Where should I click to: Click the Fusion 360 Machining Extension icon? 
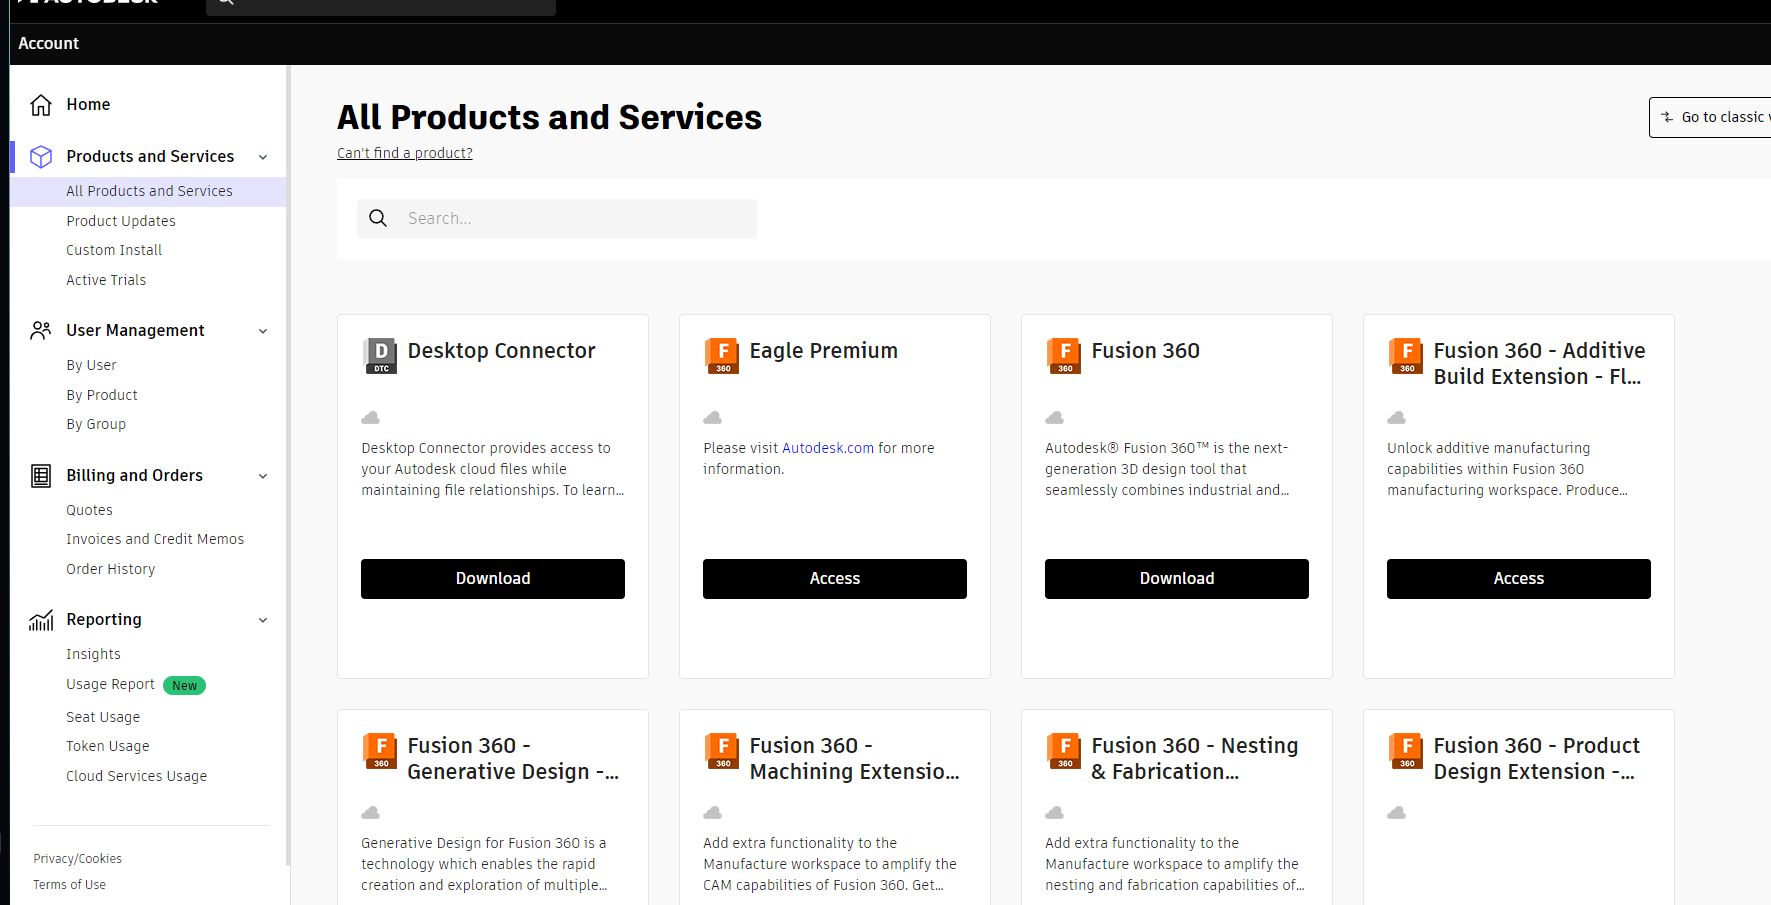[x=722, y=751]
